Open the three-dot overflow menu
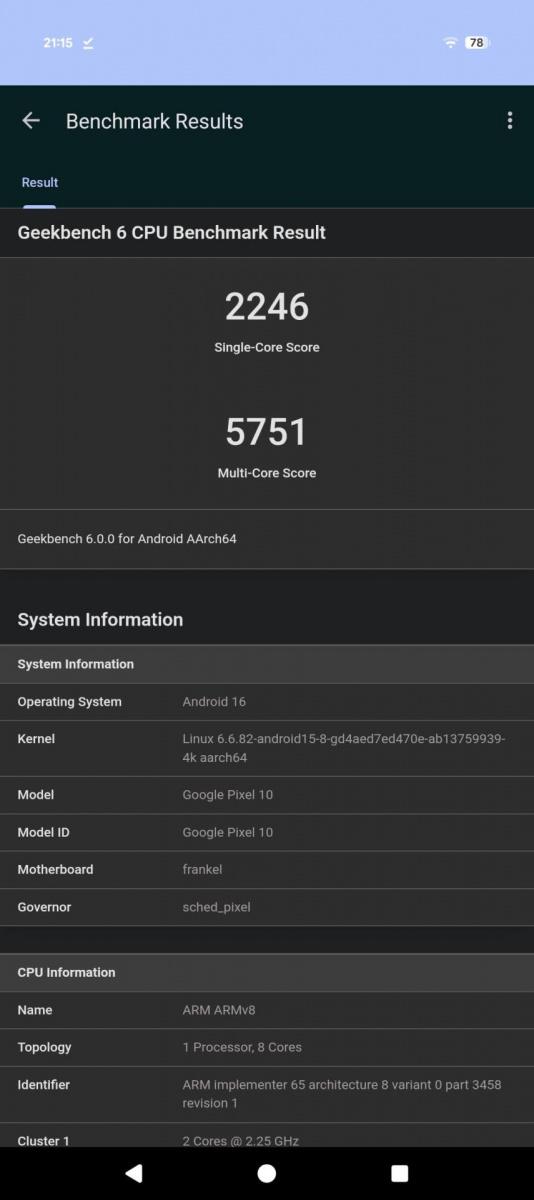Image resolution: width=534 pixels, height=1200 pixels. 510,121
